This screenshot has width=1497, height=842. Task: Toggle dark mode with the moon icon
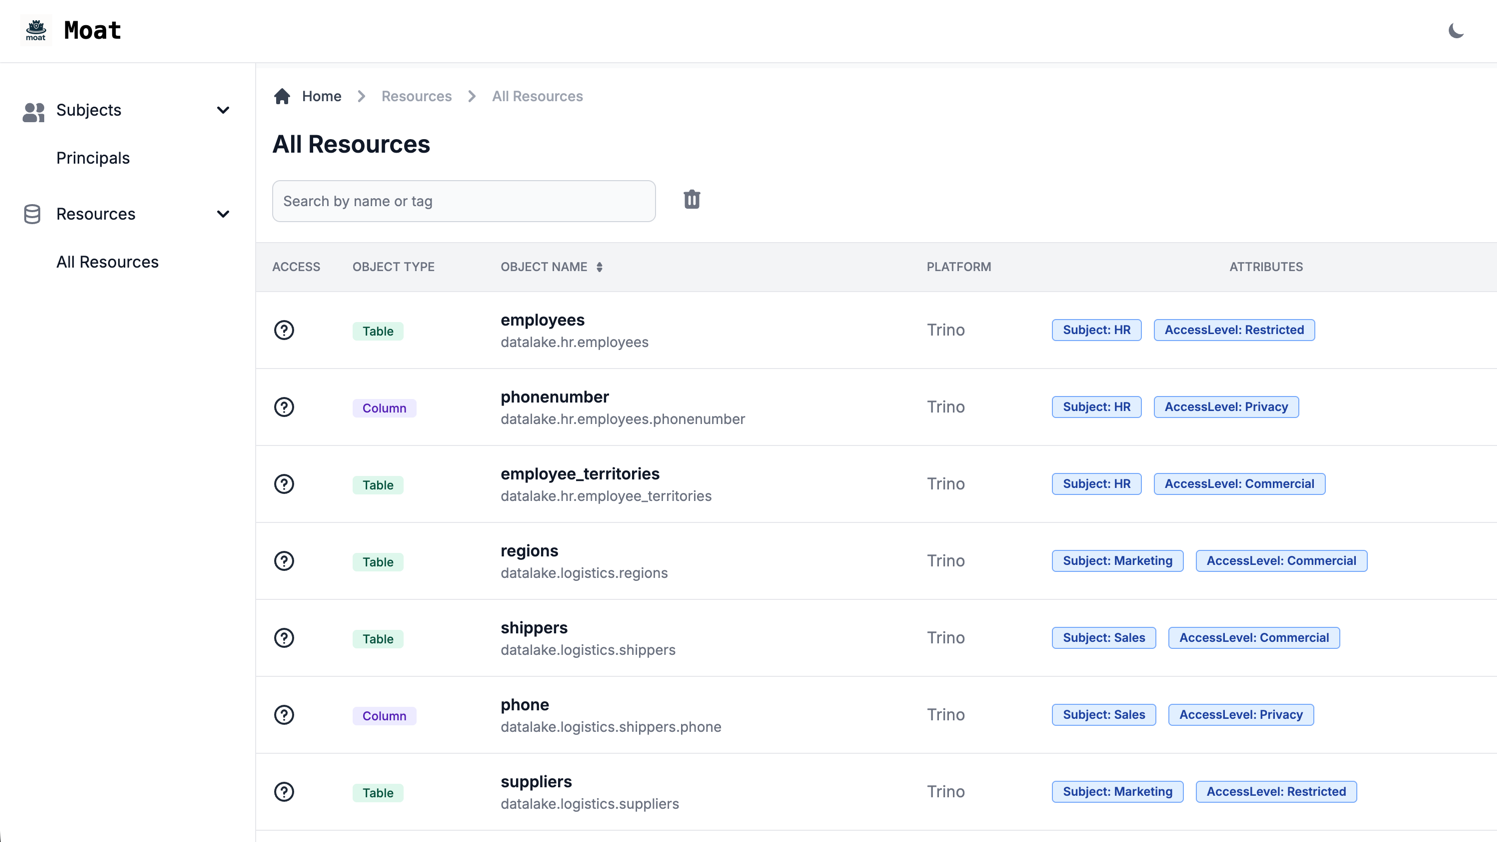[x=1456, y=30]
